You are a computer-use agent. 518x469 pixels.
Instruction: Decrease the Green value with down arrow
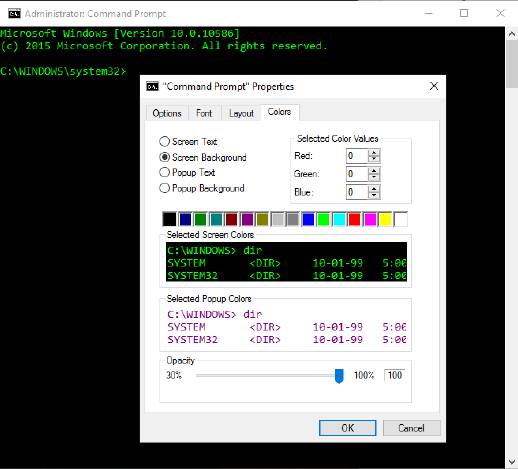pos(374,177)
